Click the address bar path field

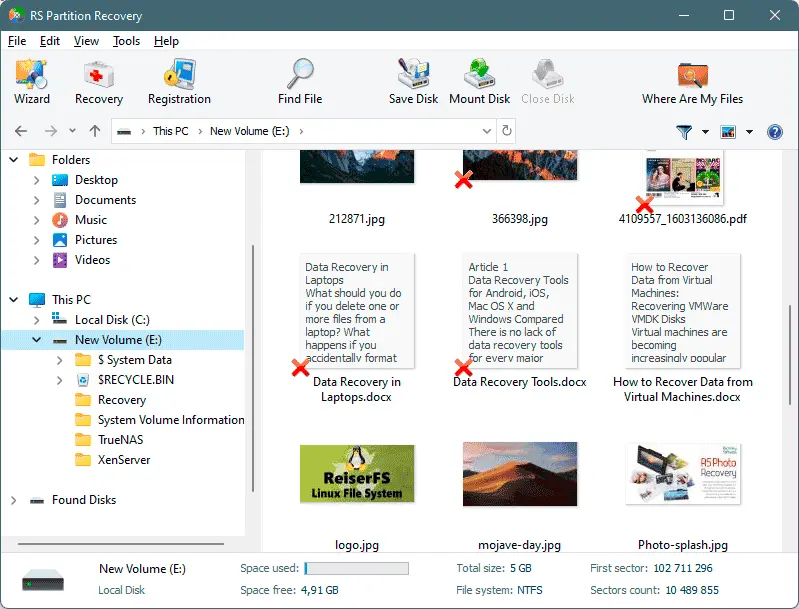coord(304,131)
